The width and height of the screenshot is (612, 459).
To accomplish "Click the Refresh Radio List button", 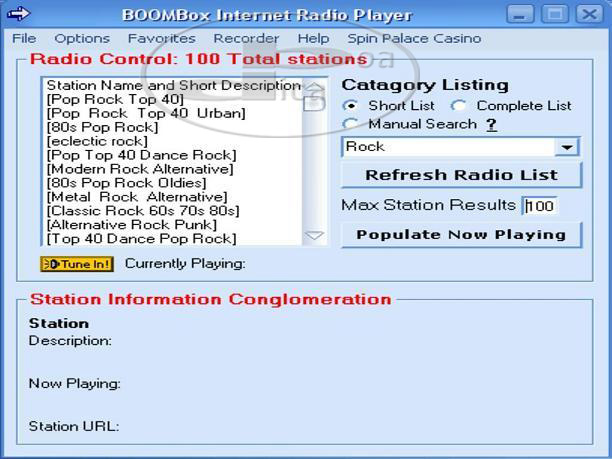I will pyautogui.click(x=460, y=175).
